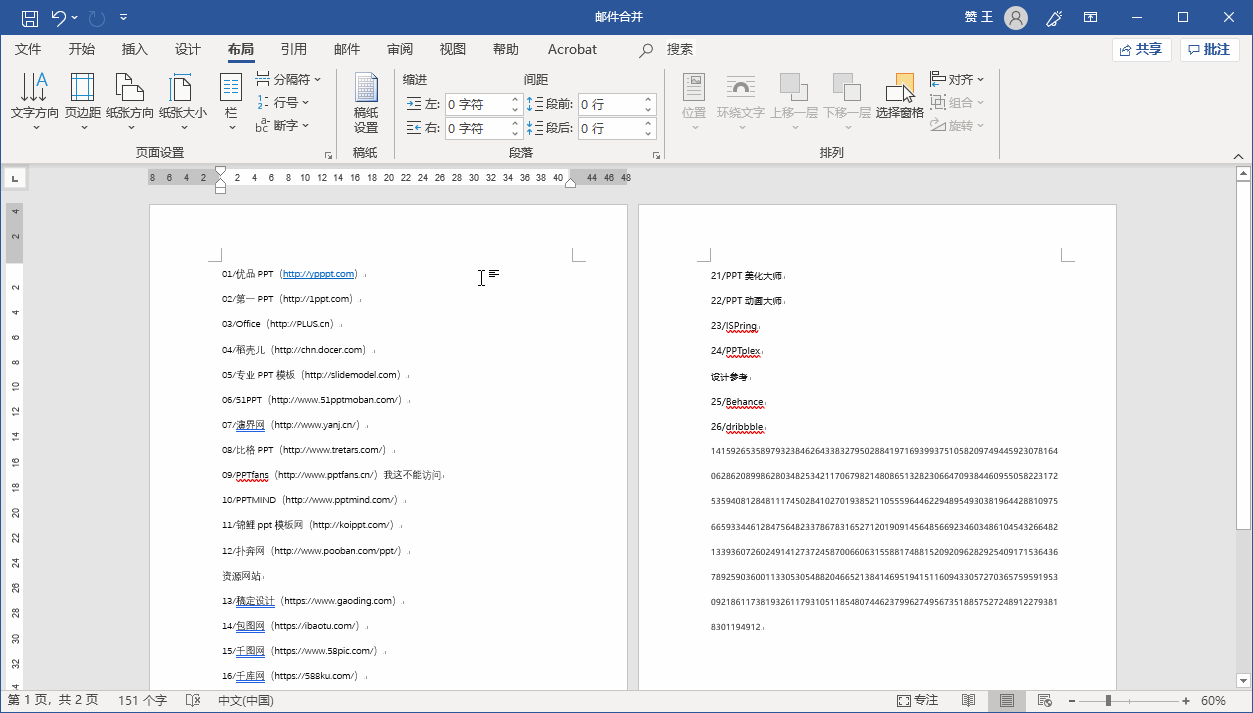The image size is (1253, 713).
Task: Open the http://ypppt.com hyperlink
Action: pos(318,274)
